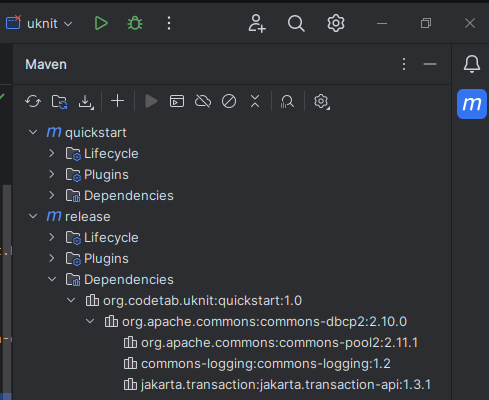Open Maven settings gear in toolbar

(x=322, y=102)
